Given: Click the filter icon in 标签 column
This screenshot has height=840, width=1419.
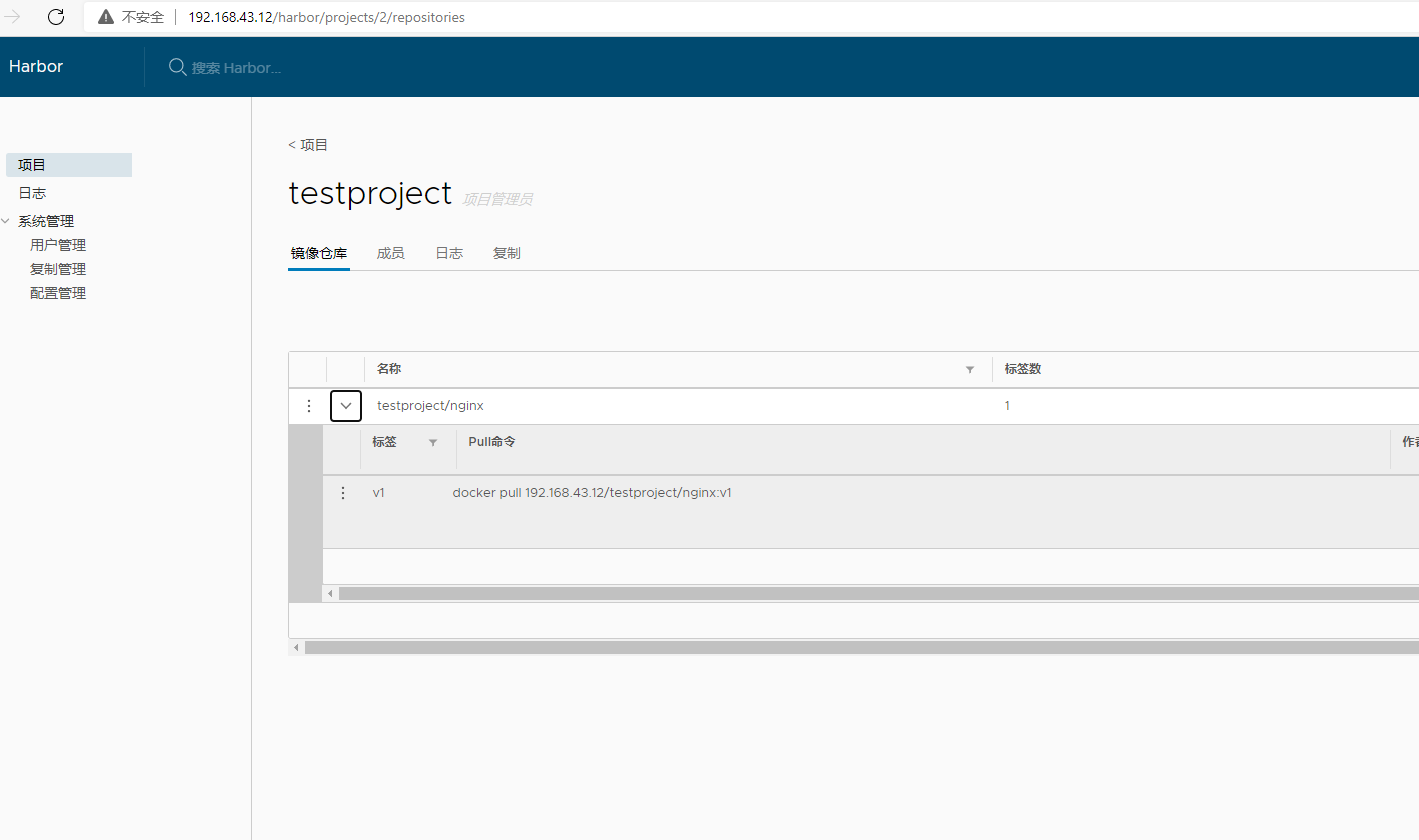Looking at the screenshot, I should click(433, 442).
